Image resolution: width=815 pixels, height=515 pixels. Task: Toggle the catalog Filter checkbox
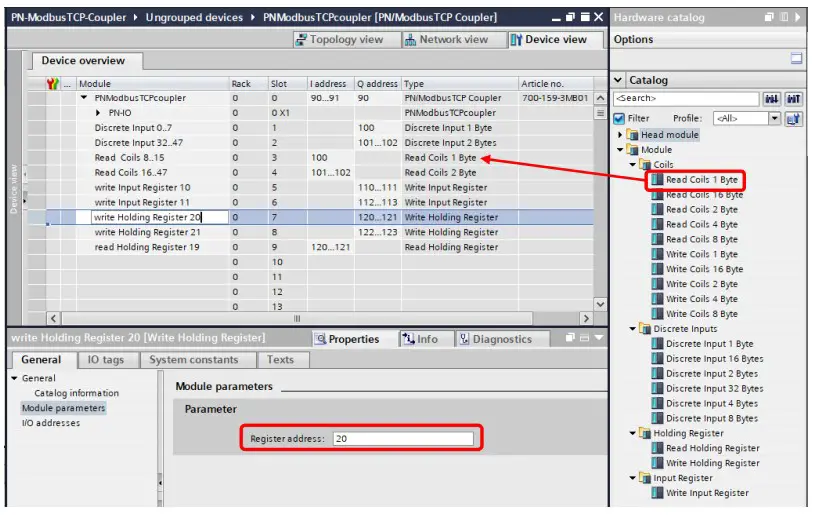[619, 118]
